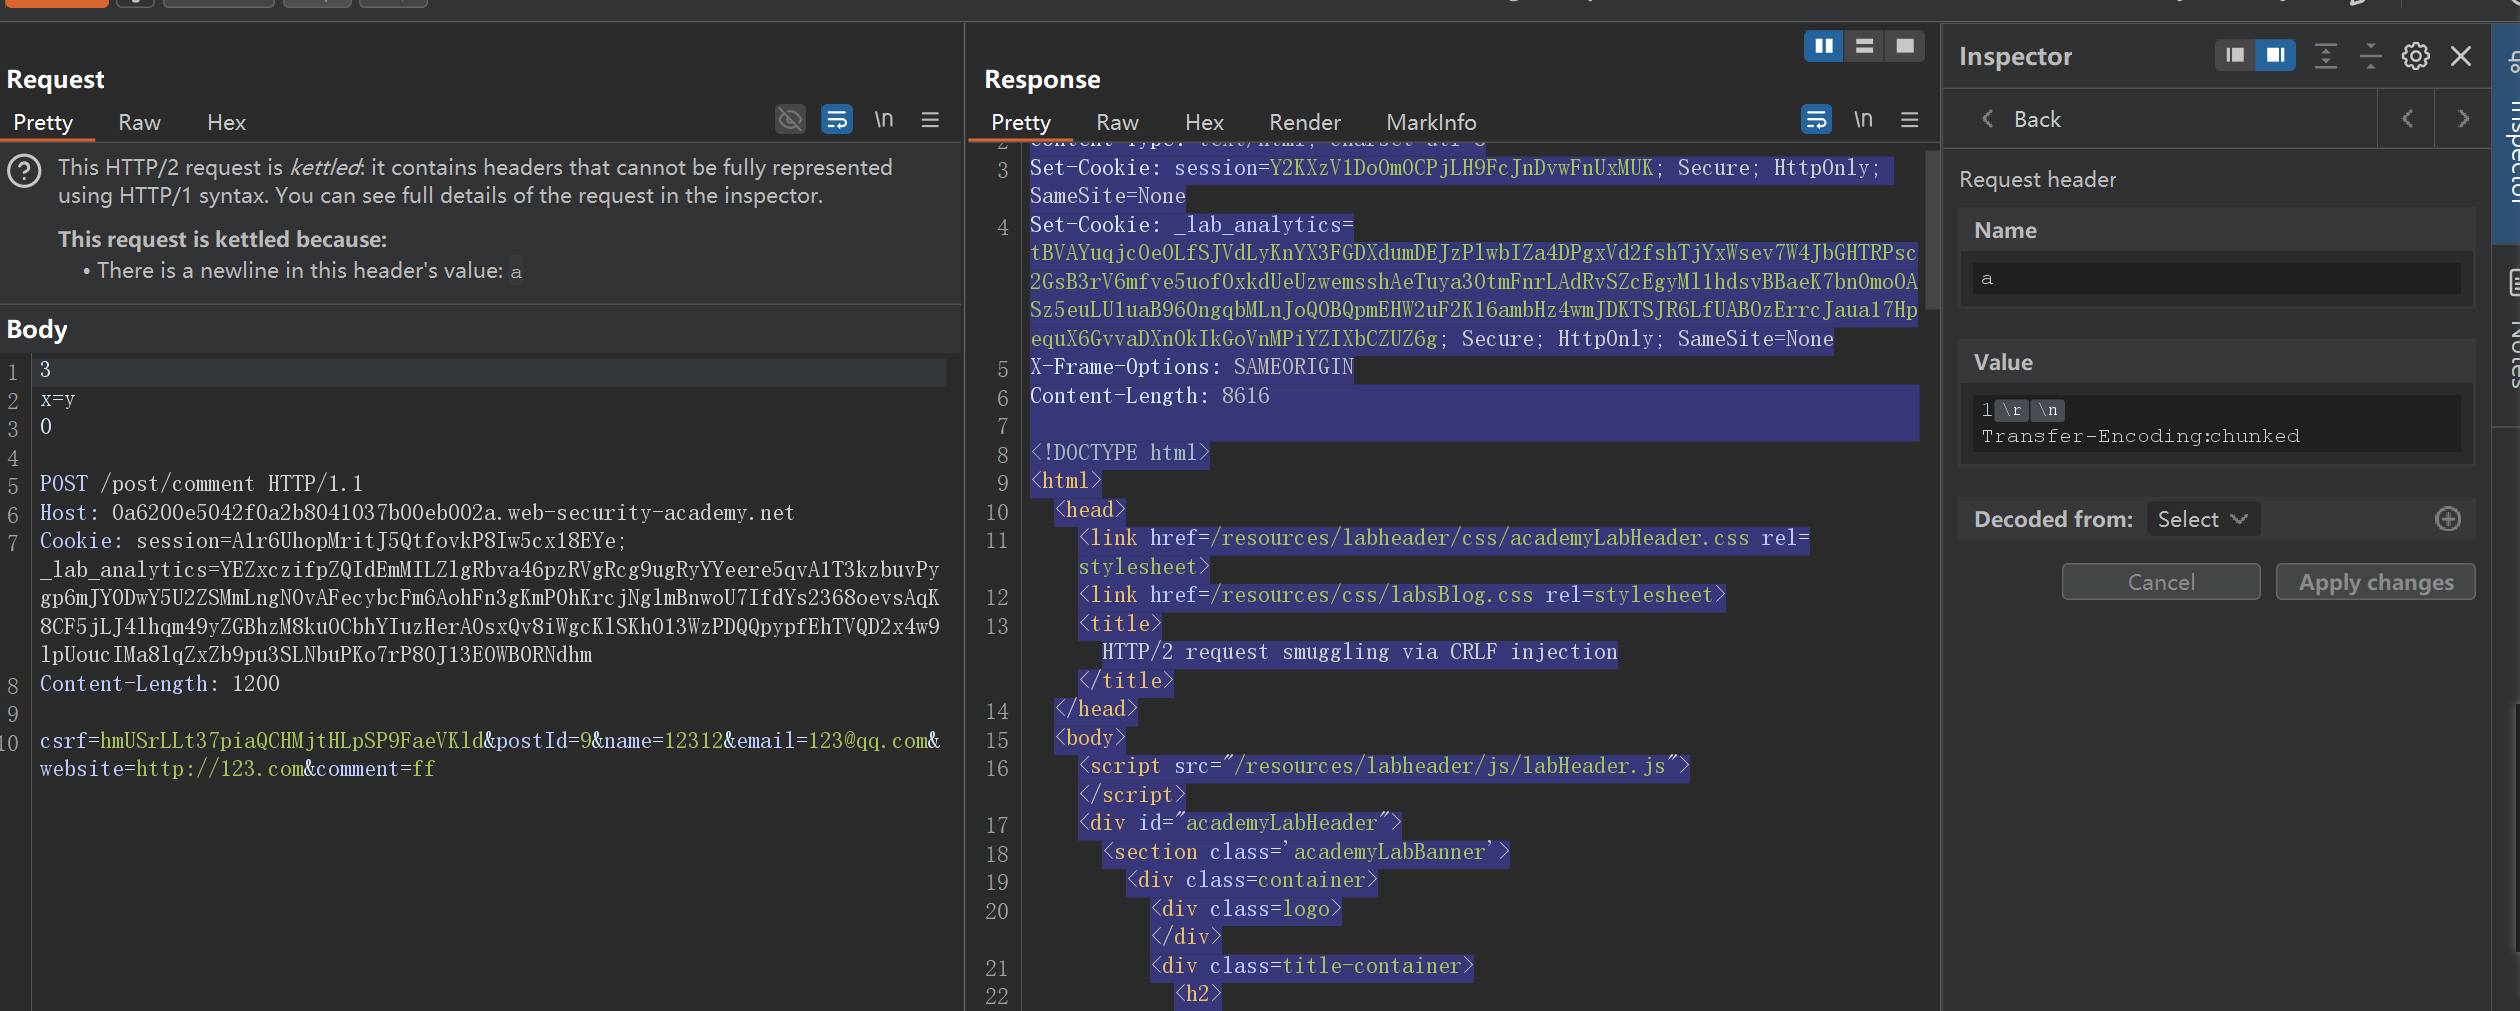Click the csrf parameter line in request body
The image size is (2520, 1011).
[x=490, y=755]
